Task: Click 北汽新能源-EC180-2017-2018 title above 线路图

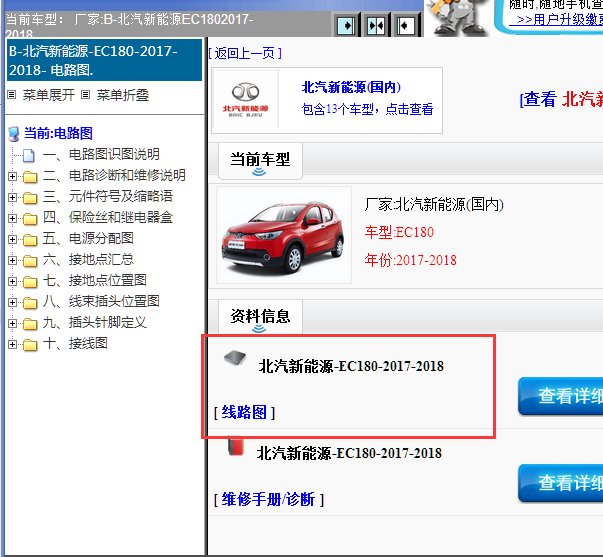Action: pos(351,366)
